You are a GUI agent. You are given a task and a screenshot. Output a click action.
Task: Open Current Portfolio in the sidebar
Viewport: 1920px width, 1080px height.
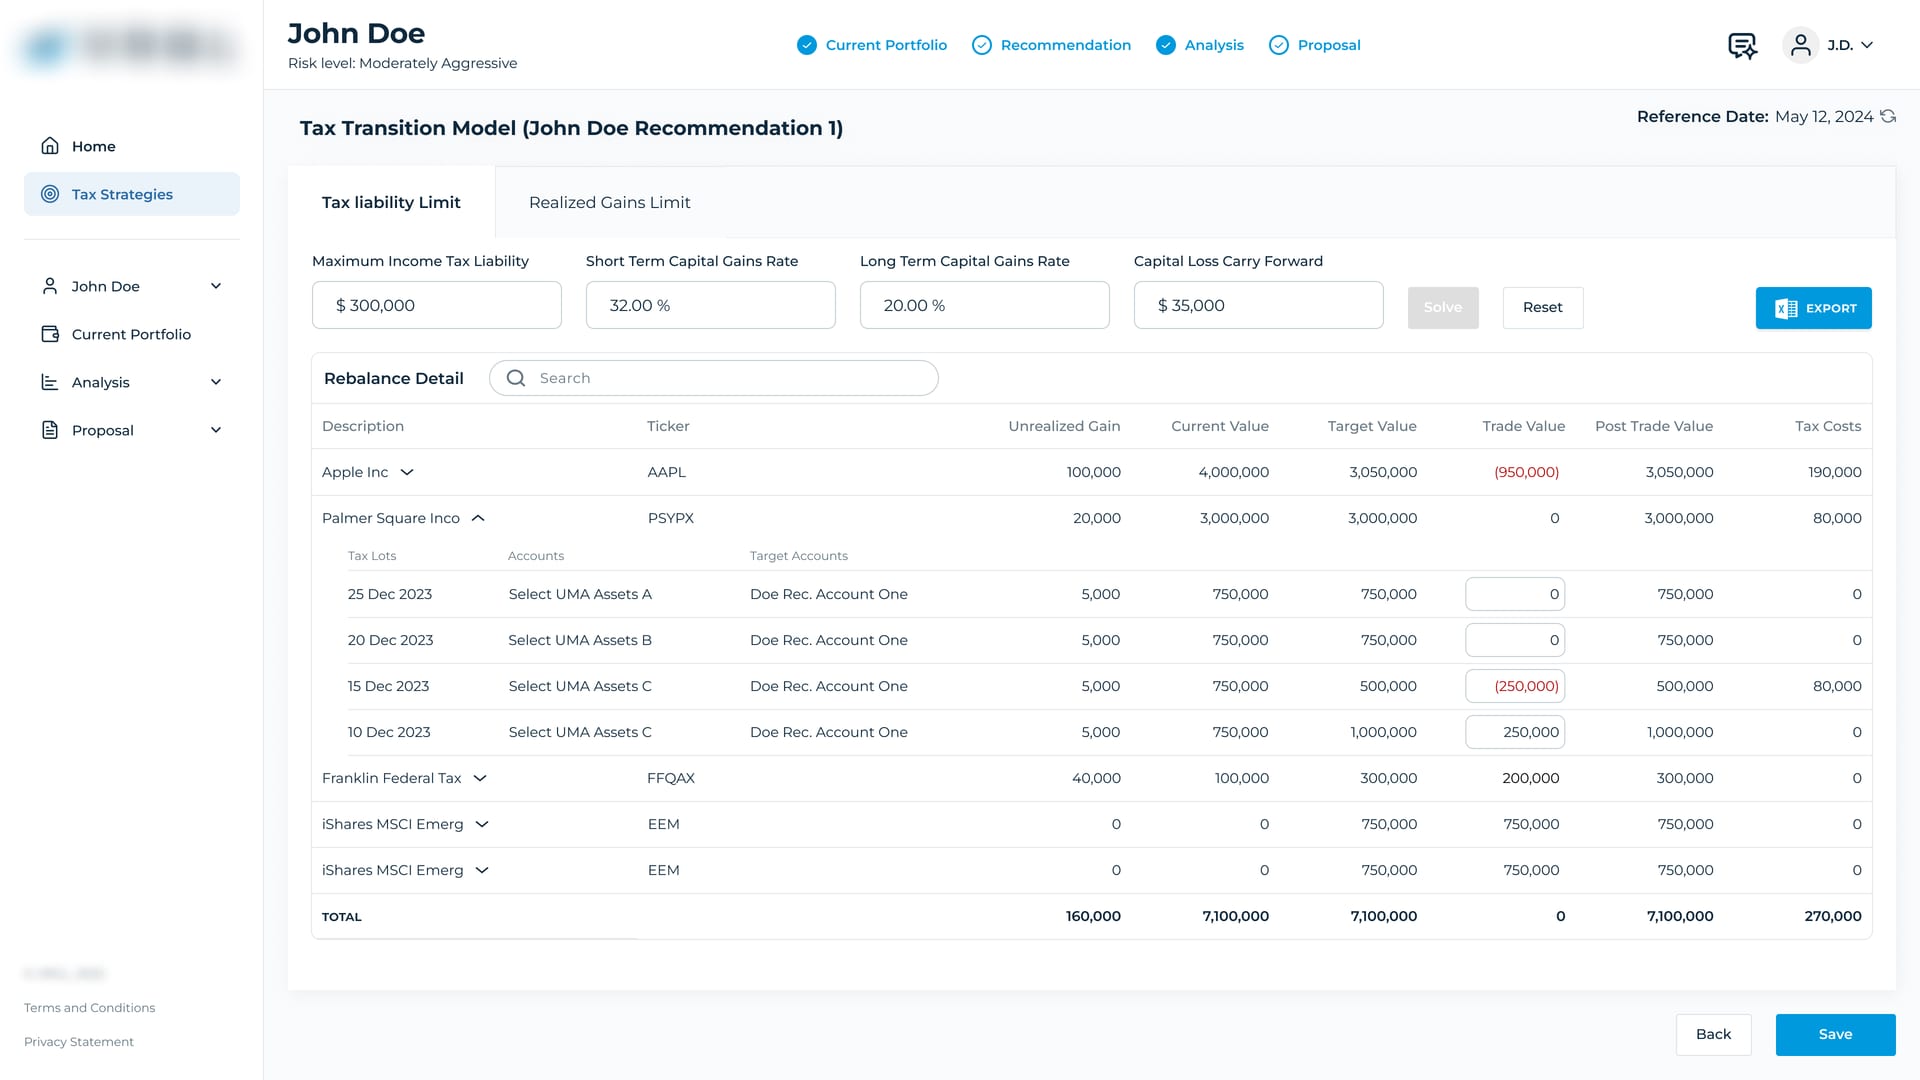pos(132,334)
